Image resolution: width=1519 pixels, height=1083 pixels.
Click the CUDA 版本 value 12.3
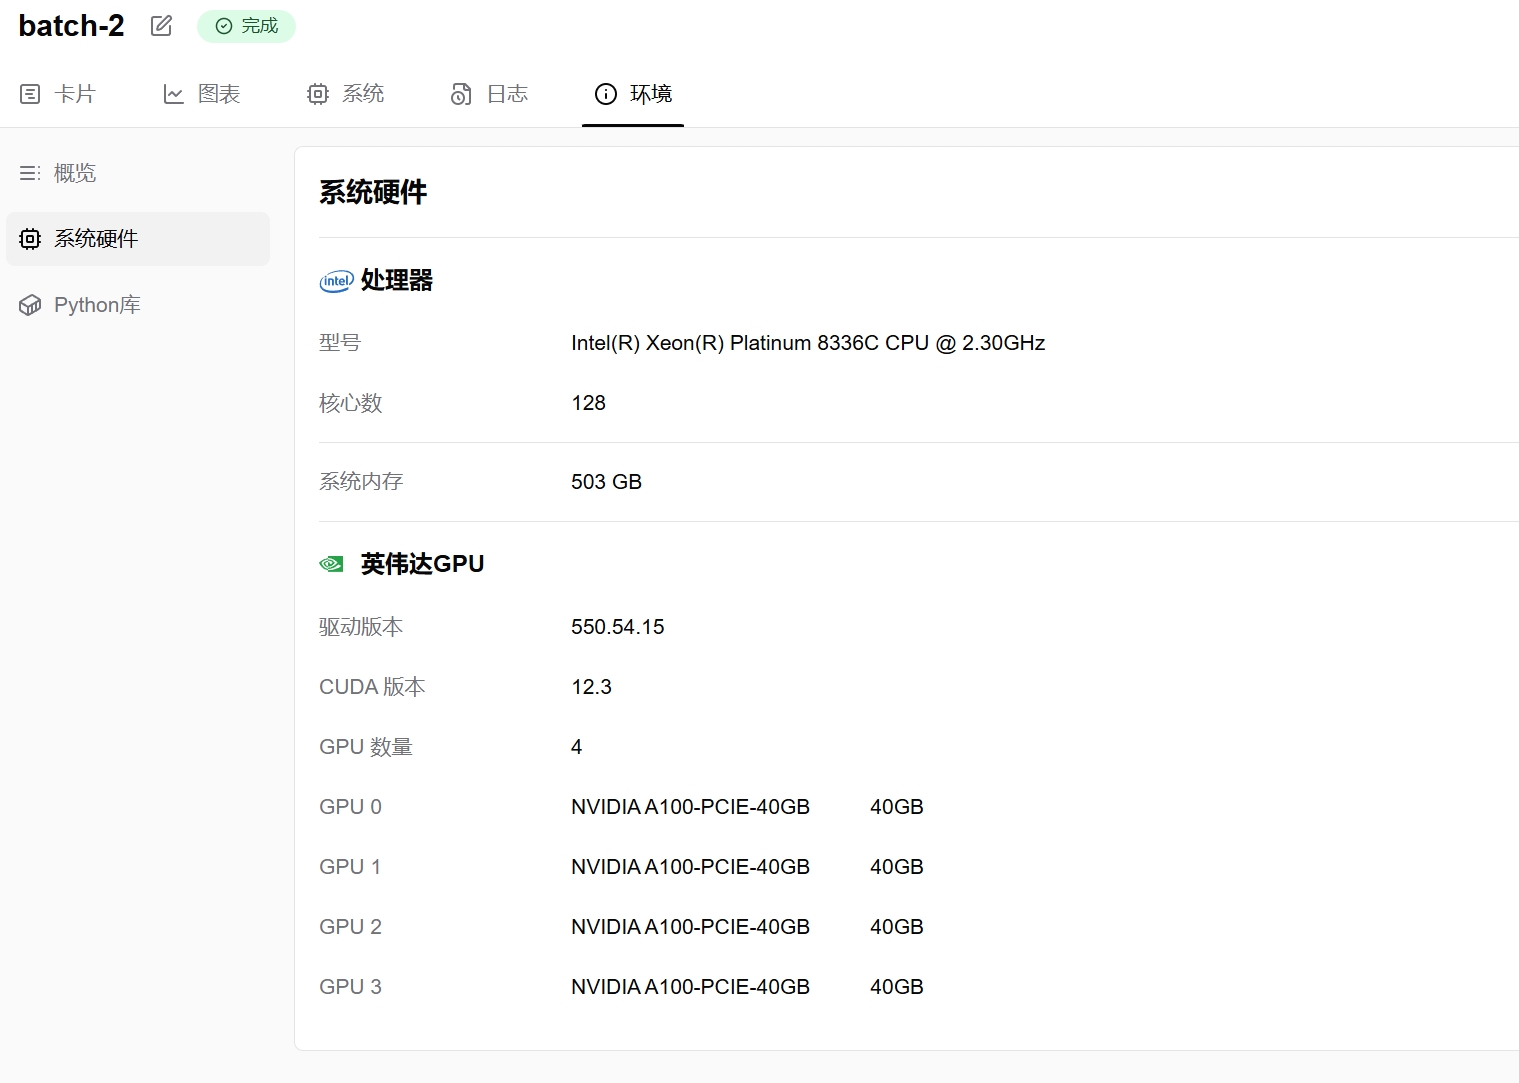coord(591,687)
